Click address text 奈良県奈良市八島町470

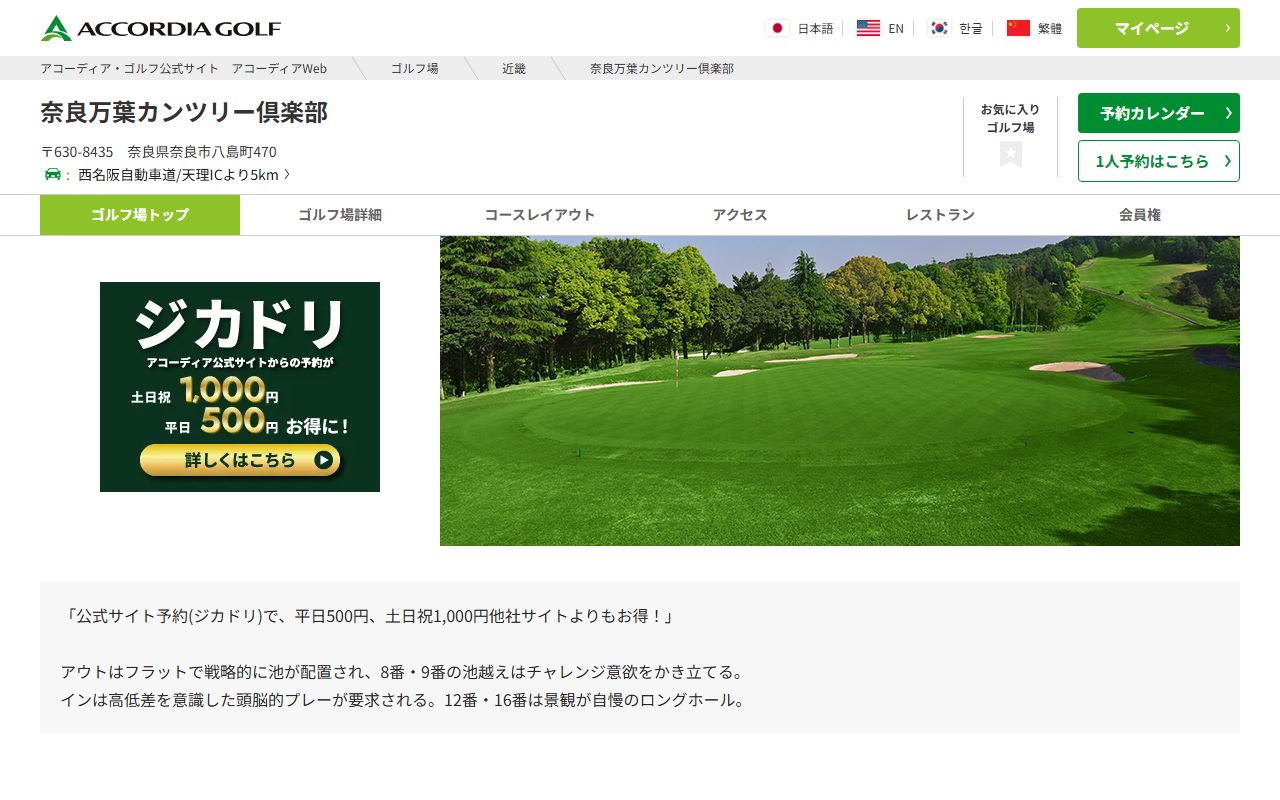click(x=202, y=152)
